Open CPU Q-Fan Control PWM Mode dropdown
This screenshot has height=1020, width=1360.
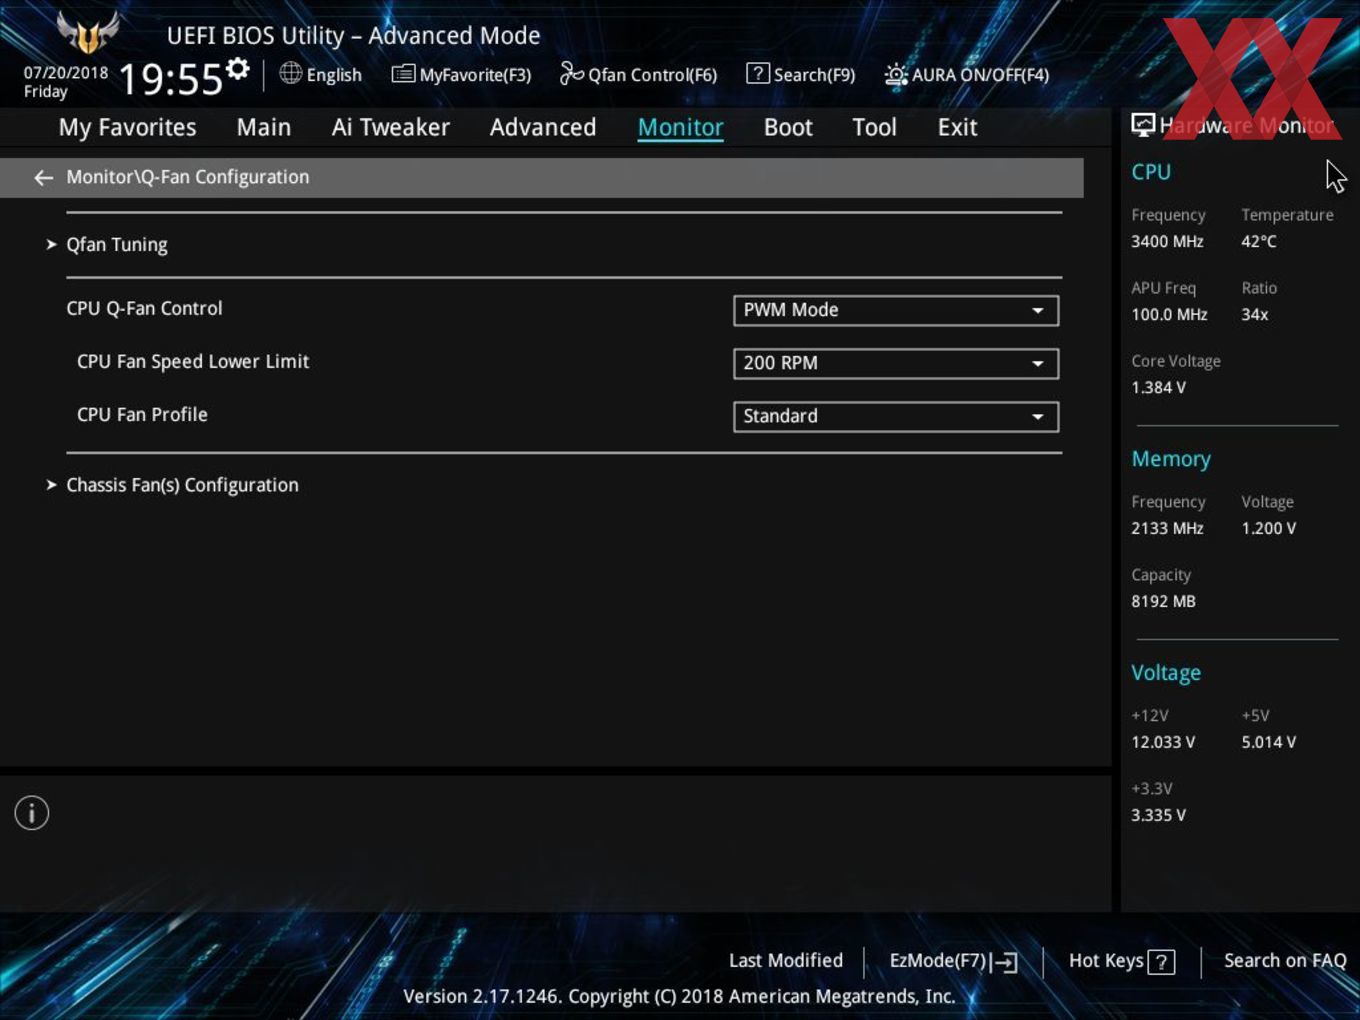click(896, 310)
